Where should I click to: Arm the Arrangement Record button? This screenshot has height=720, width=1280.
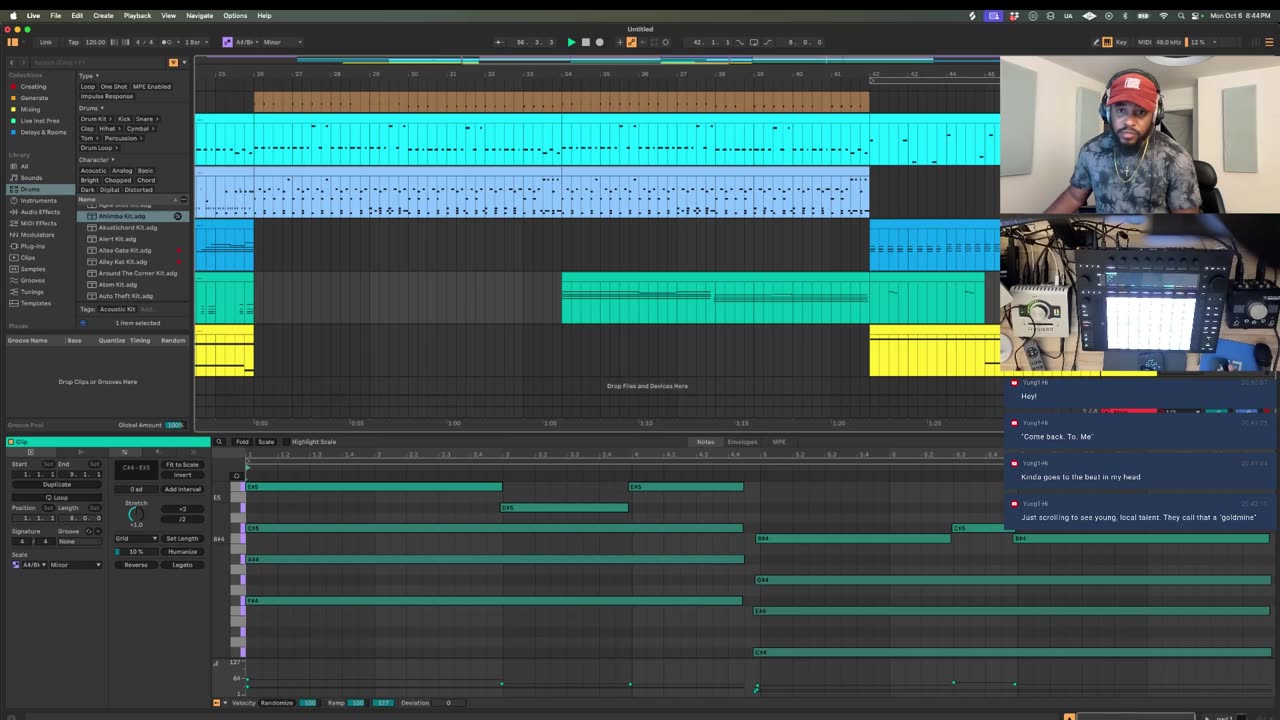pos(599,42)
